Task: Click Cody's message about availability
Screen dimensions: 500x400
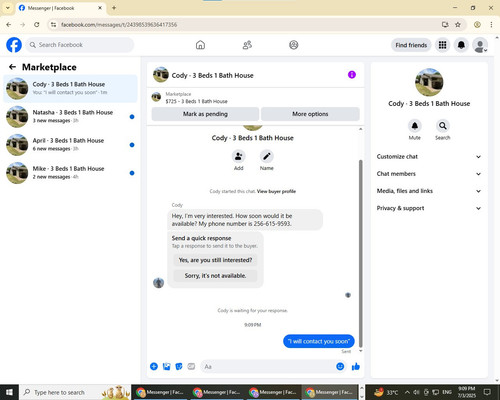Action: (x=245, y=220)
